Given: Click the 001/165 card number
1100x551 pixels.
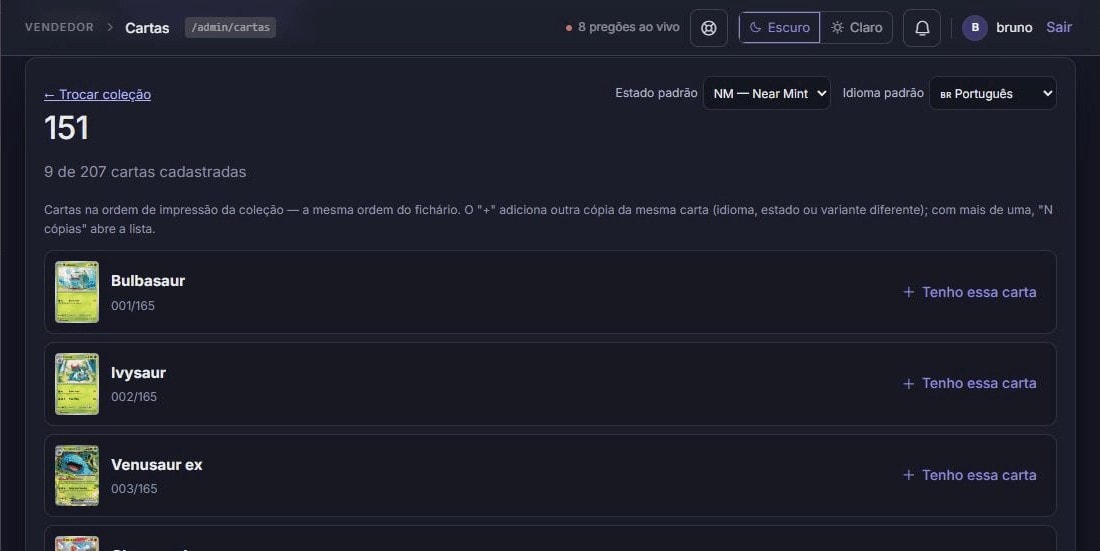Looking at the screenshot, I should pos(133,306).
